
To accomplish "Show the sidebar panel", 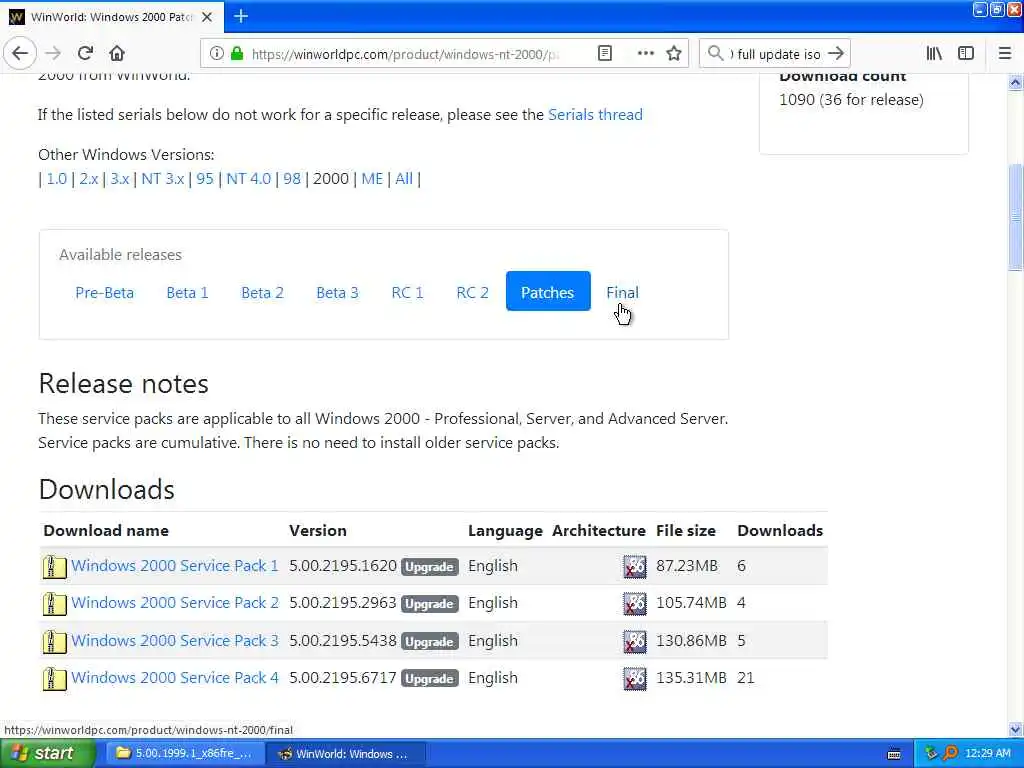I will tap(966, 54).
